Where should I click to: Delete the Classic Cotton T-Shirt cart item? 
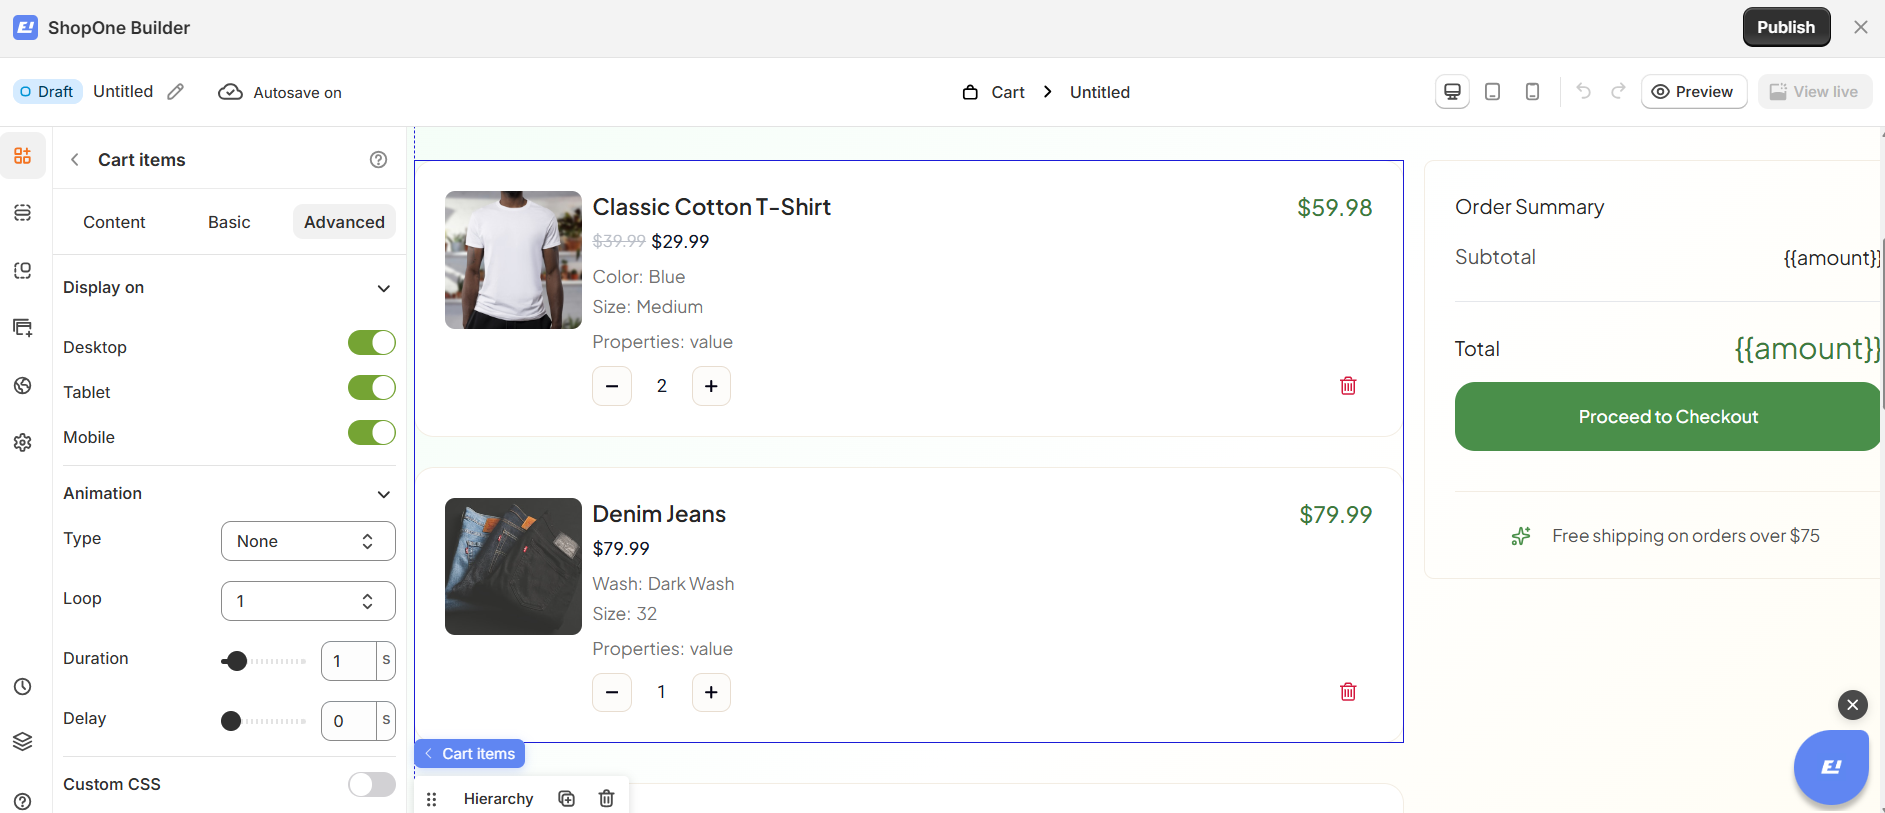pos(1348,386)
